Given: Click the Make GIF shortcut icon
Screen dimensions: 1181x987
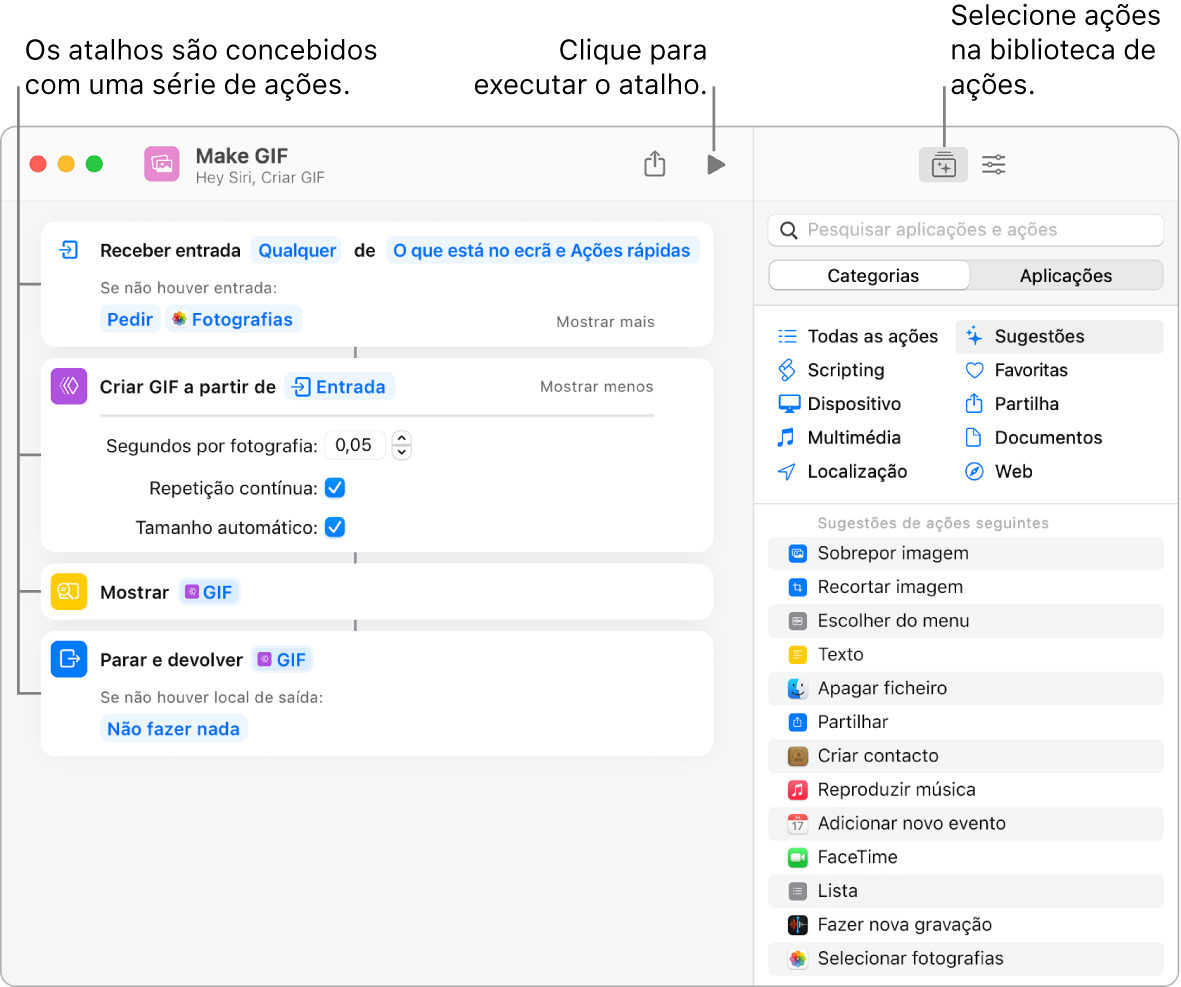Looking at the screenshot, I should tap(161, 164).
